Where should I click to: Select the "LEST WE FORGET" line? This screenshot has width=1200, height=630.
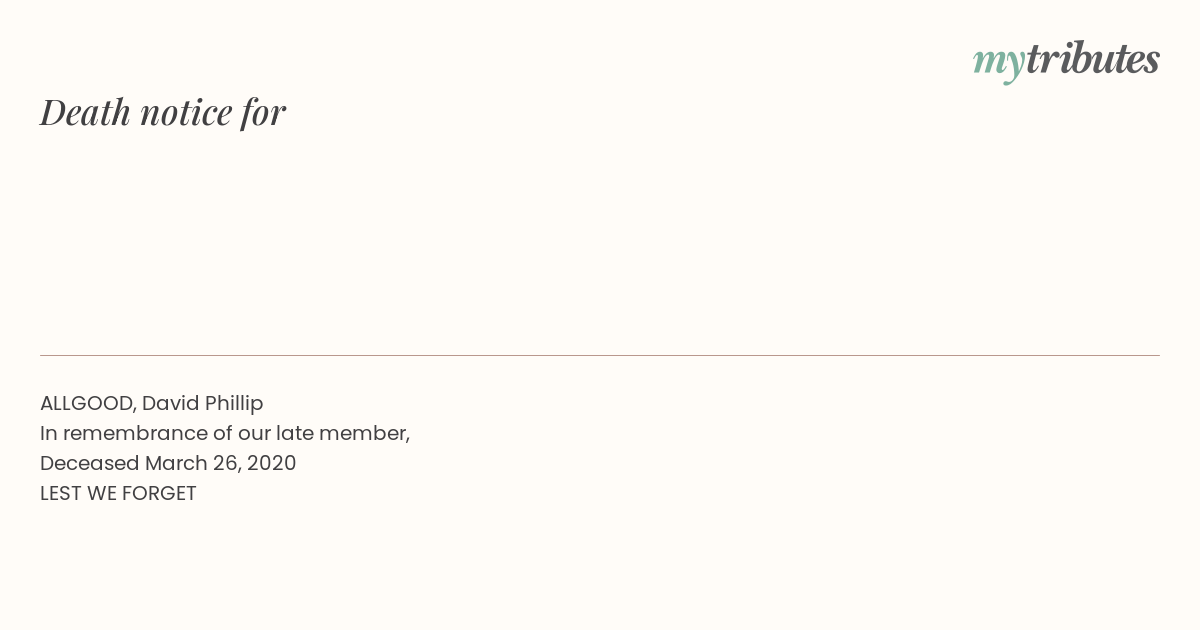tap(118, 493)
